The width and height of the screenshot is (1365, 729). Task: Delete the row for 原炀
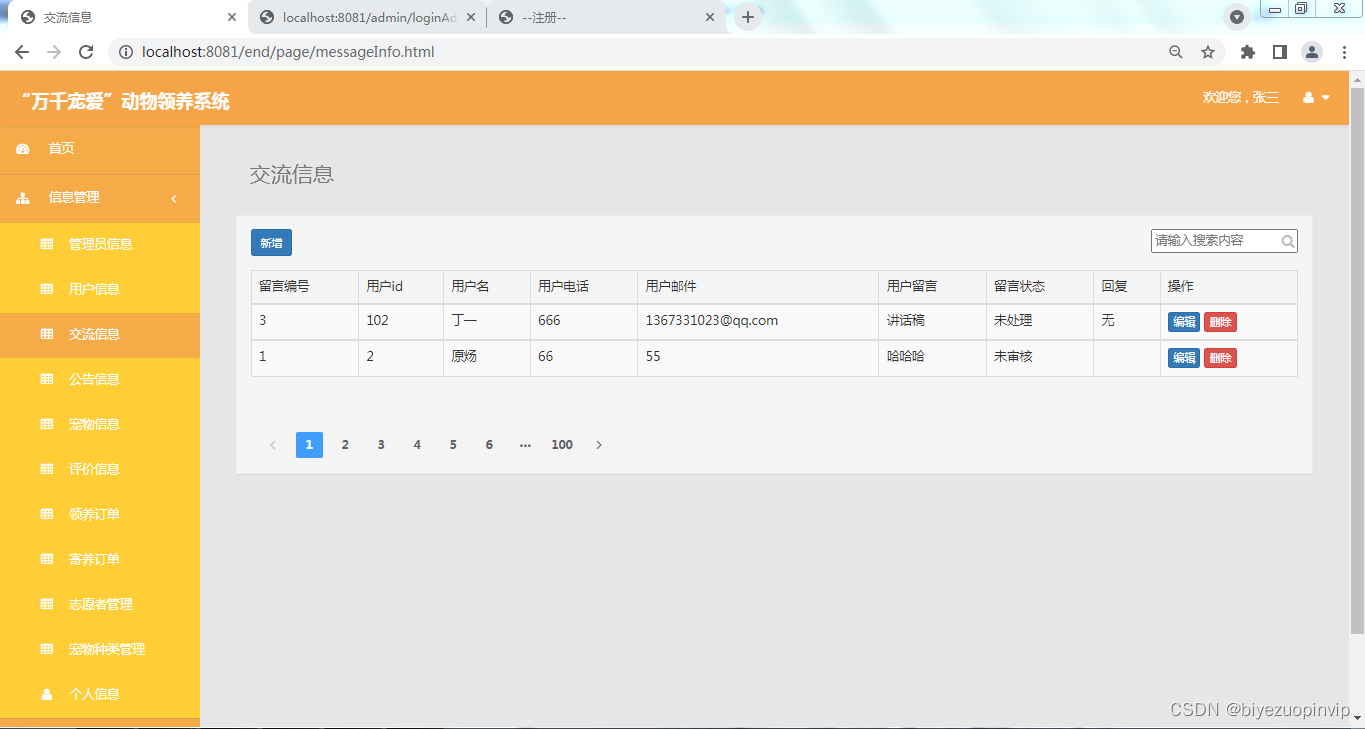pyautogui.click(x=1220, y=358)
